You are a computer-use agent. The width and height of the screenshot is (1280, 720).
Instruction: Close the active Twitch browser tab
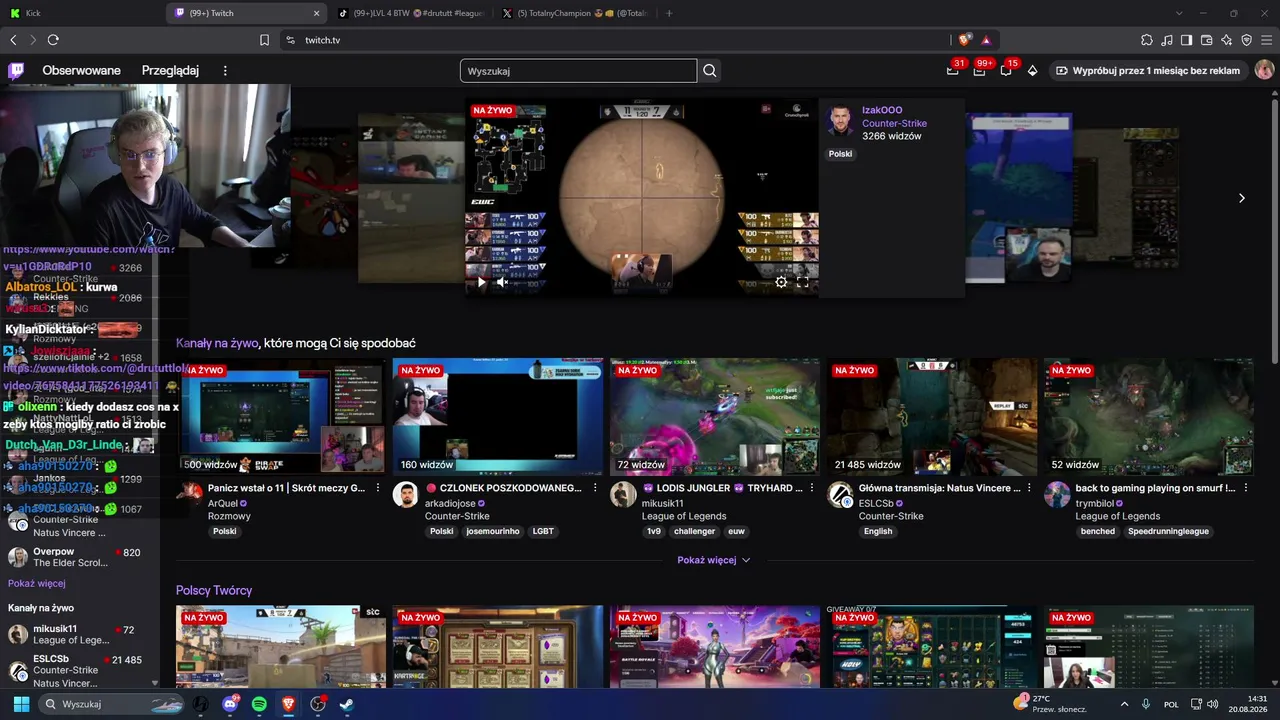pos(317,13)
